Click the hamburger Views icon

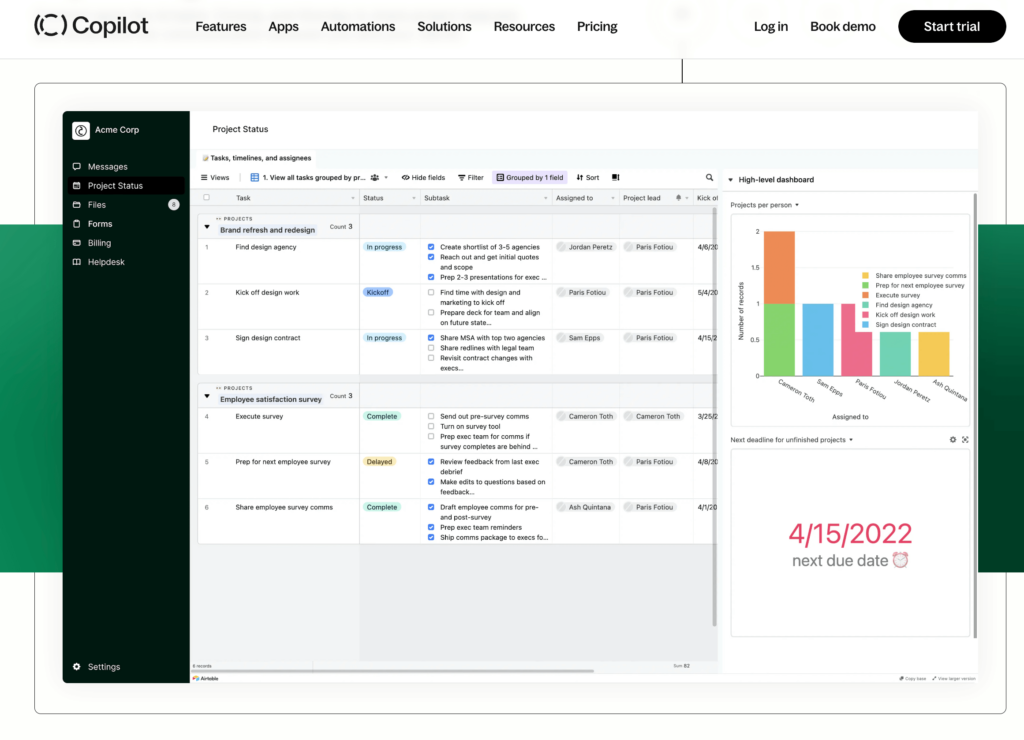[x=204, y=178]
